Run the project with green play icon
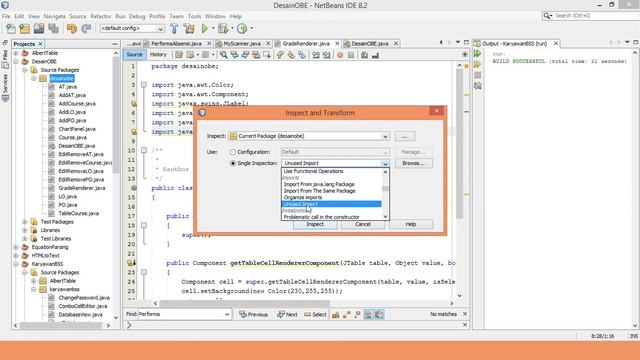This screenshot has width=640, height=360. (x=204, y=29)
